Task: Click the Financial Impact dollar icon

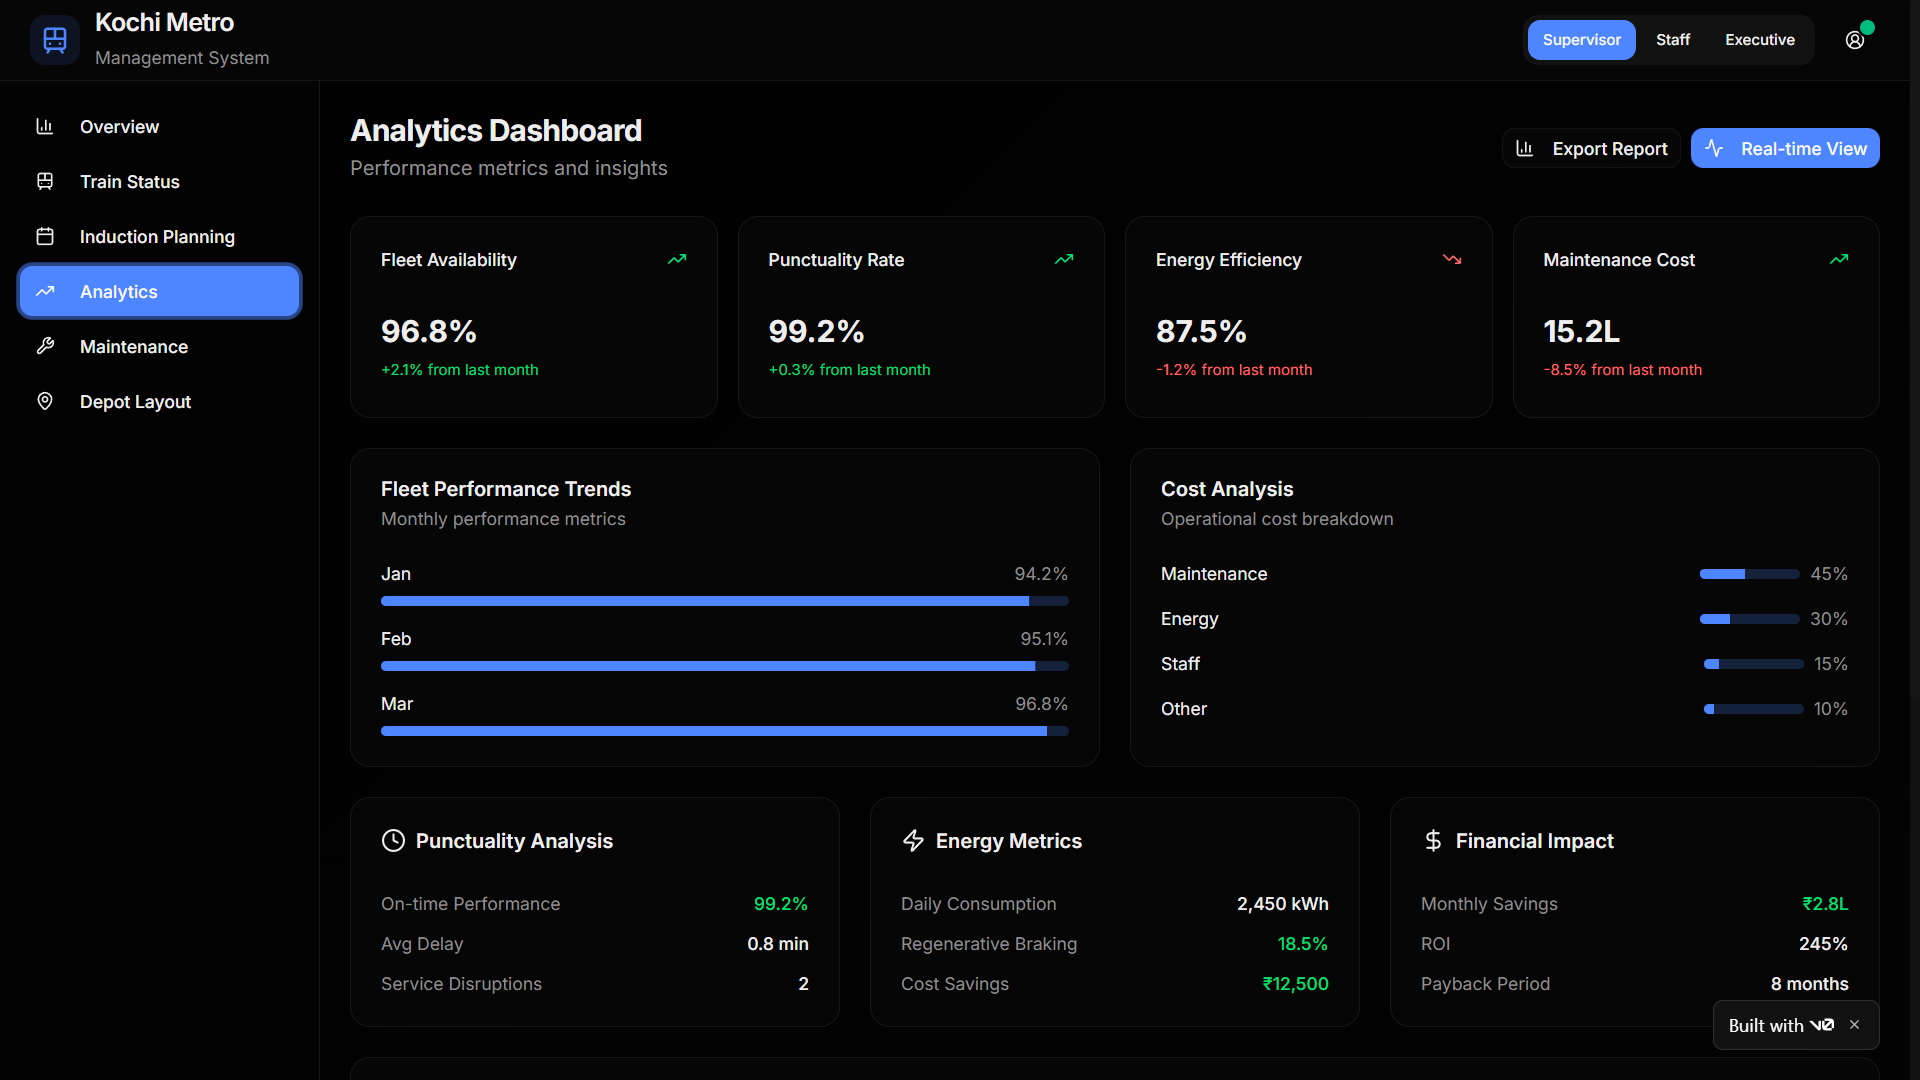Action: click(1433, 841)
